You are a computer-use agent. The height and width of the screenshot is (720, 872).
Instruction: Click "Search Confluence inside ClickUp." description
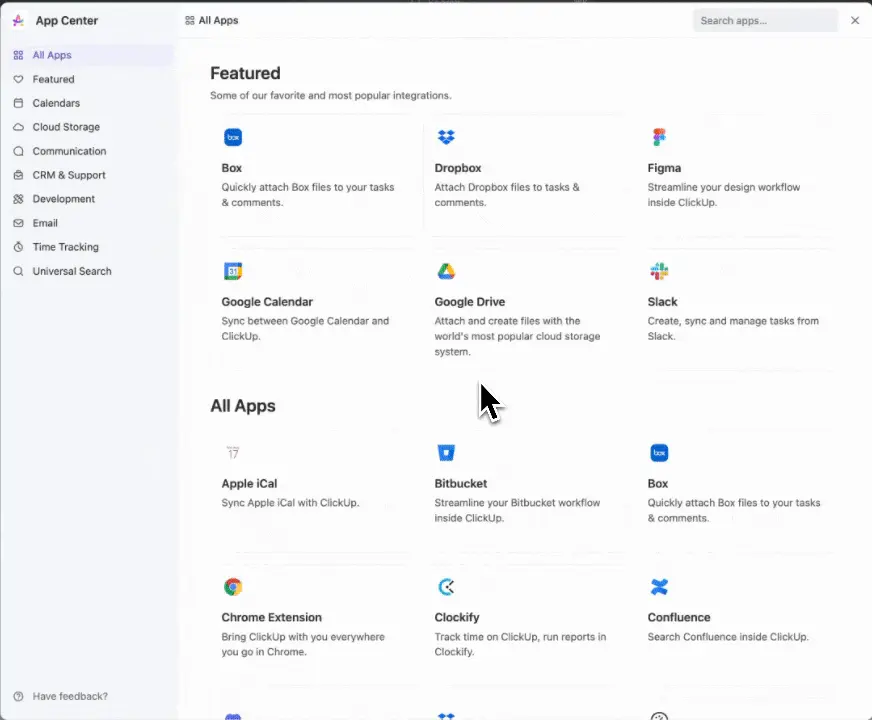pos(728,637)
